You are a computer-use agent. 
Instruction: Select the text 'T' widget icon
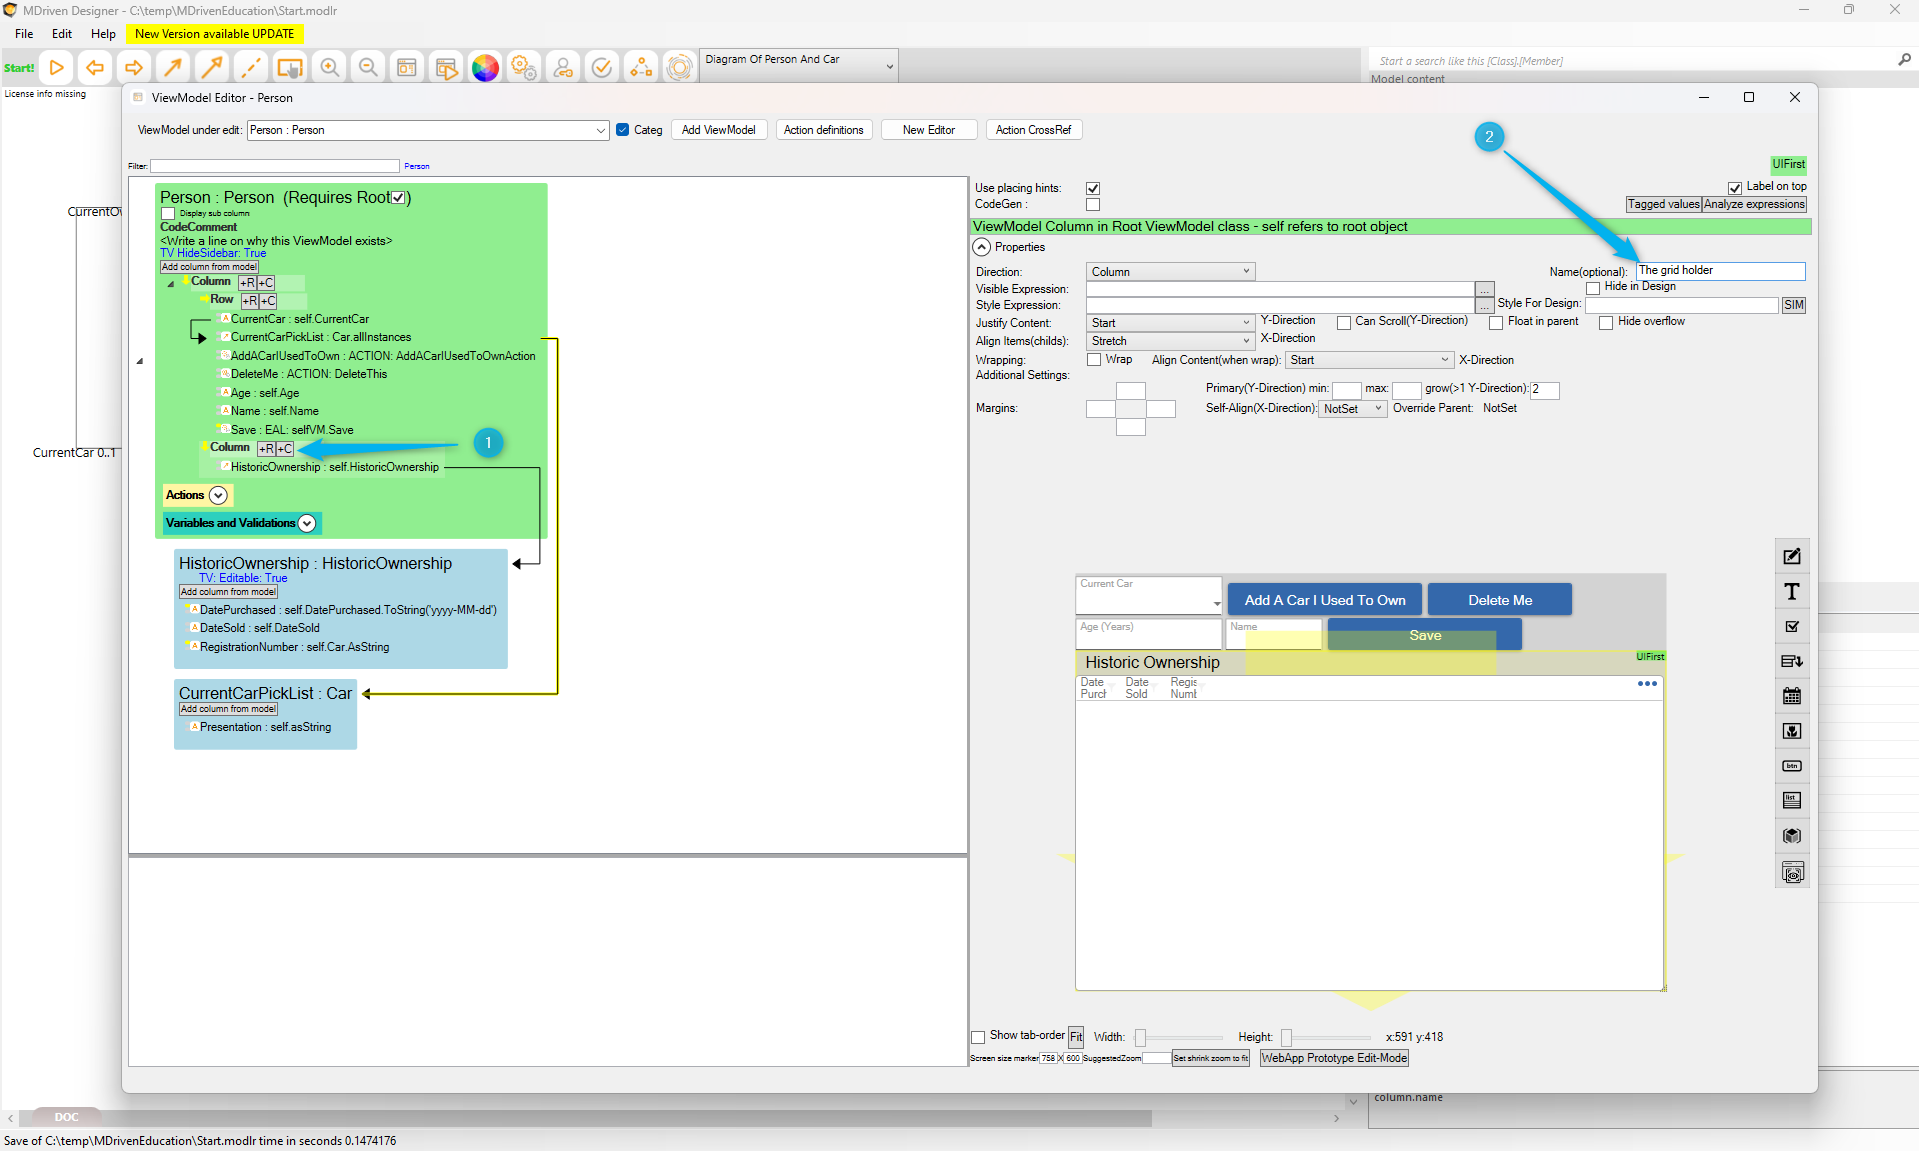(x=1792, y=592)
